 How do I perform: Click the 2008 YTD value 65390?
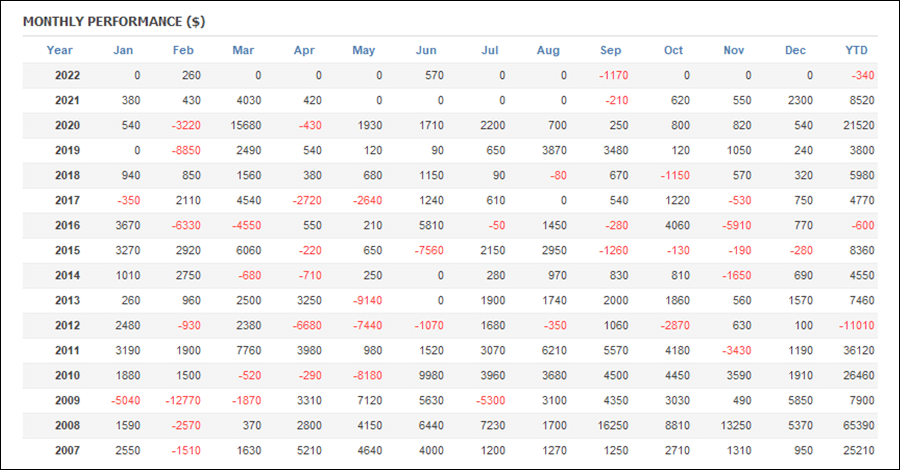[859, 425]
